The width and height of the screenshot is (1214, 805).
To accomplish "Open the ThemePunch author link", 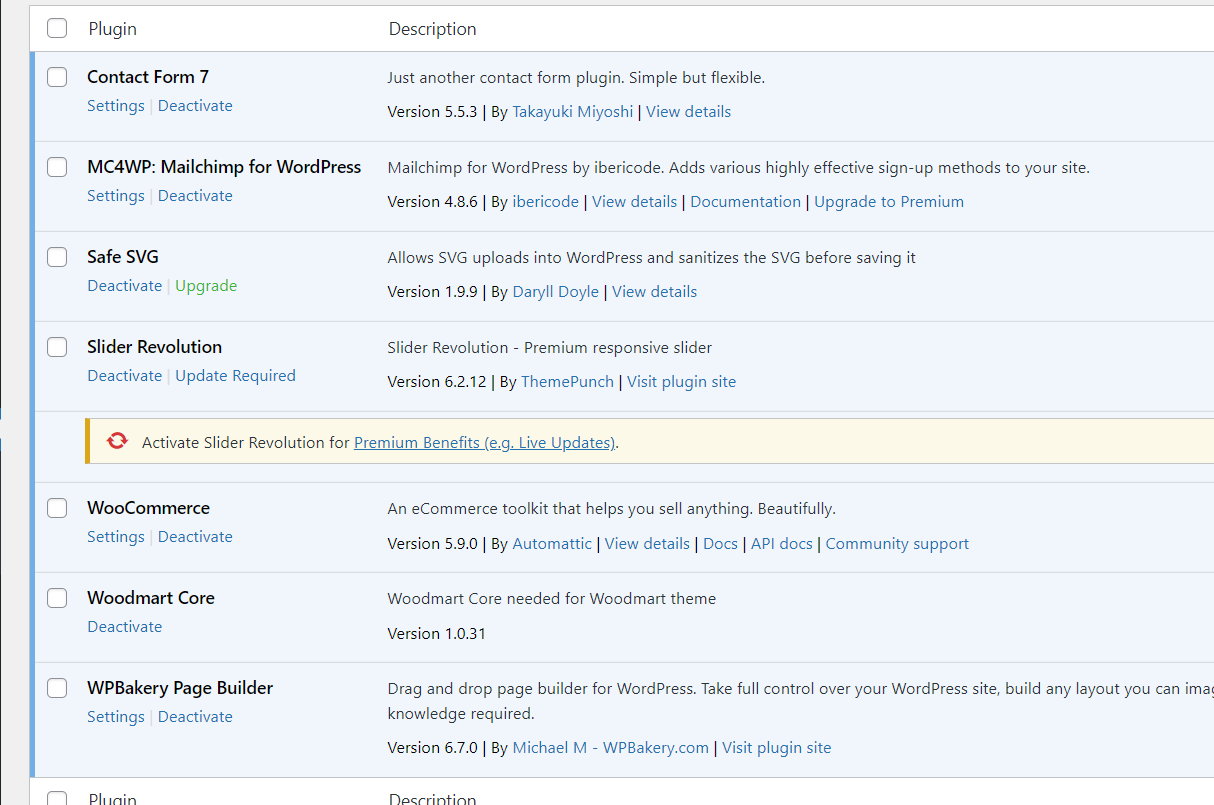I will click(568, 382).
